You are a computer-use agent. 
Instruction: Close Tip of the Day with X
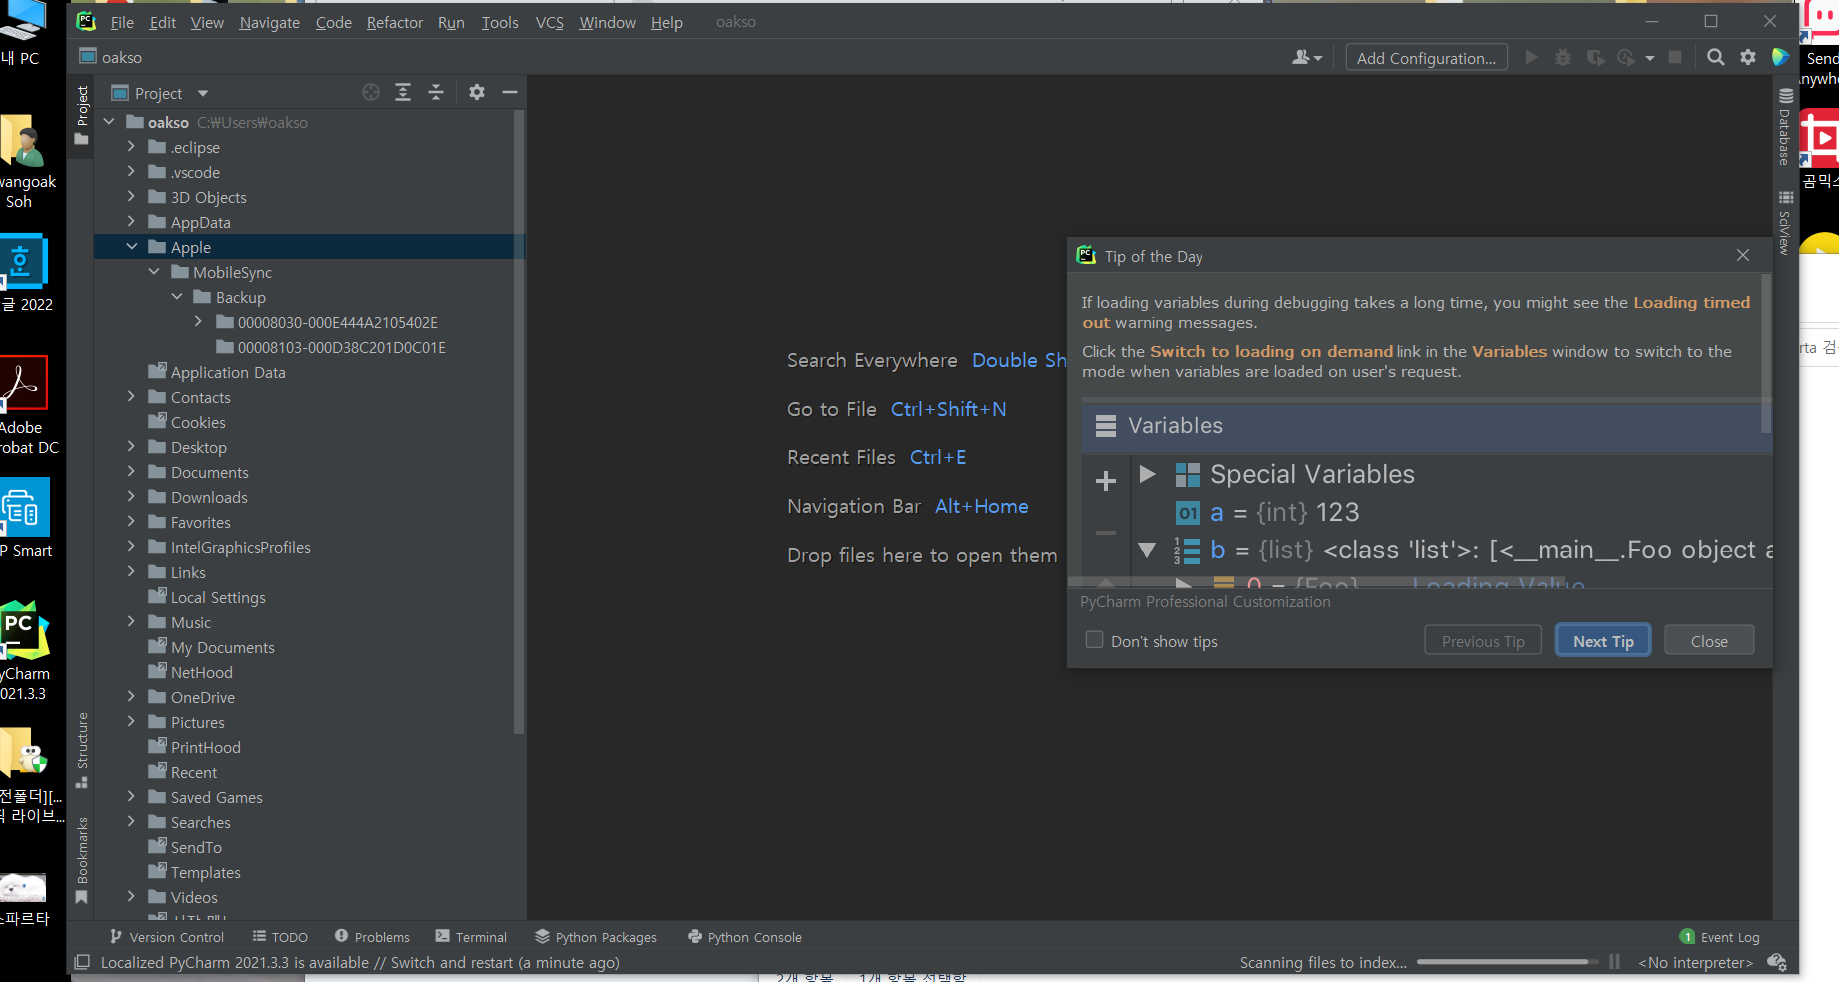click(x=1743, y=255)
